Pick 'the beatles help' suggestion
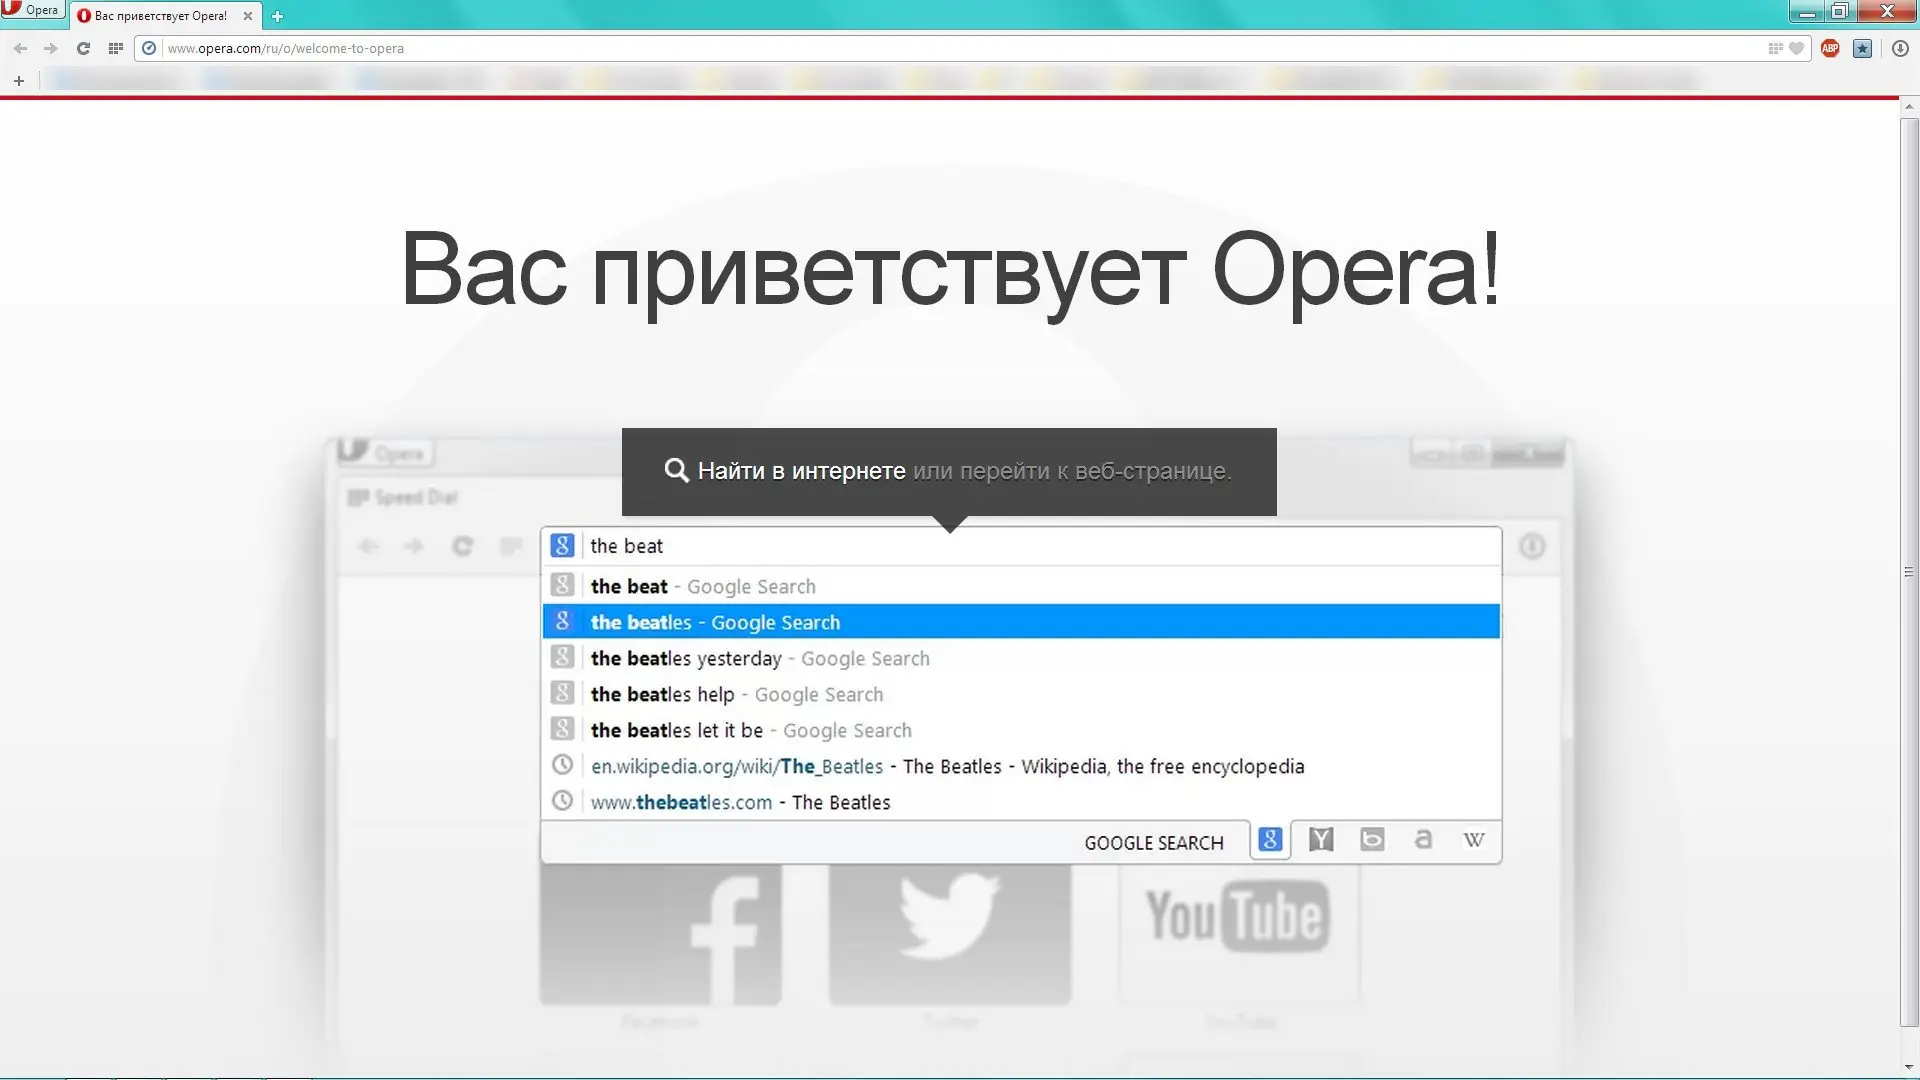The width and height of the screenshot is (1920, 1080). [1021, 694]
